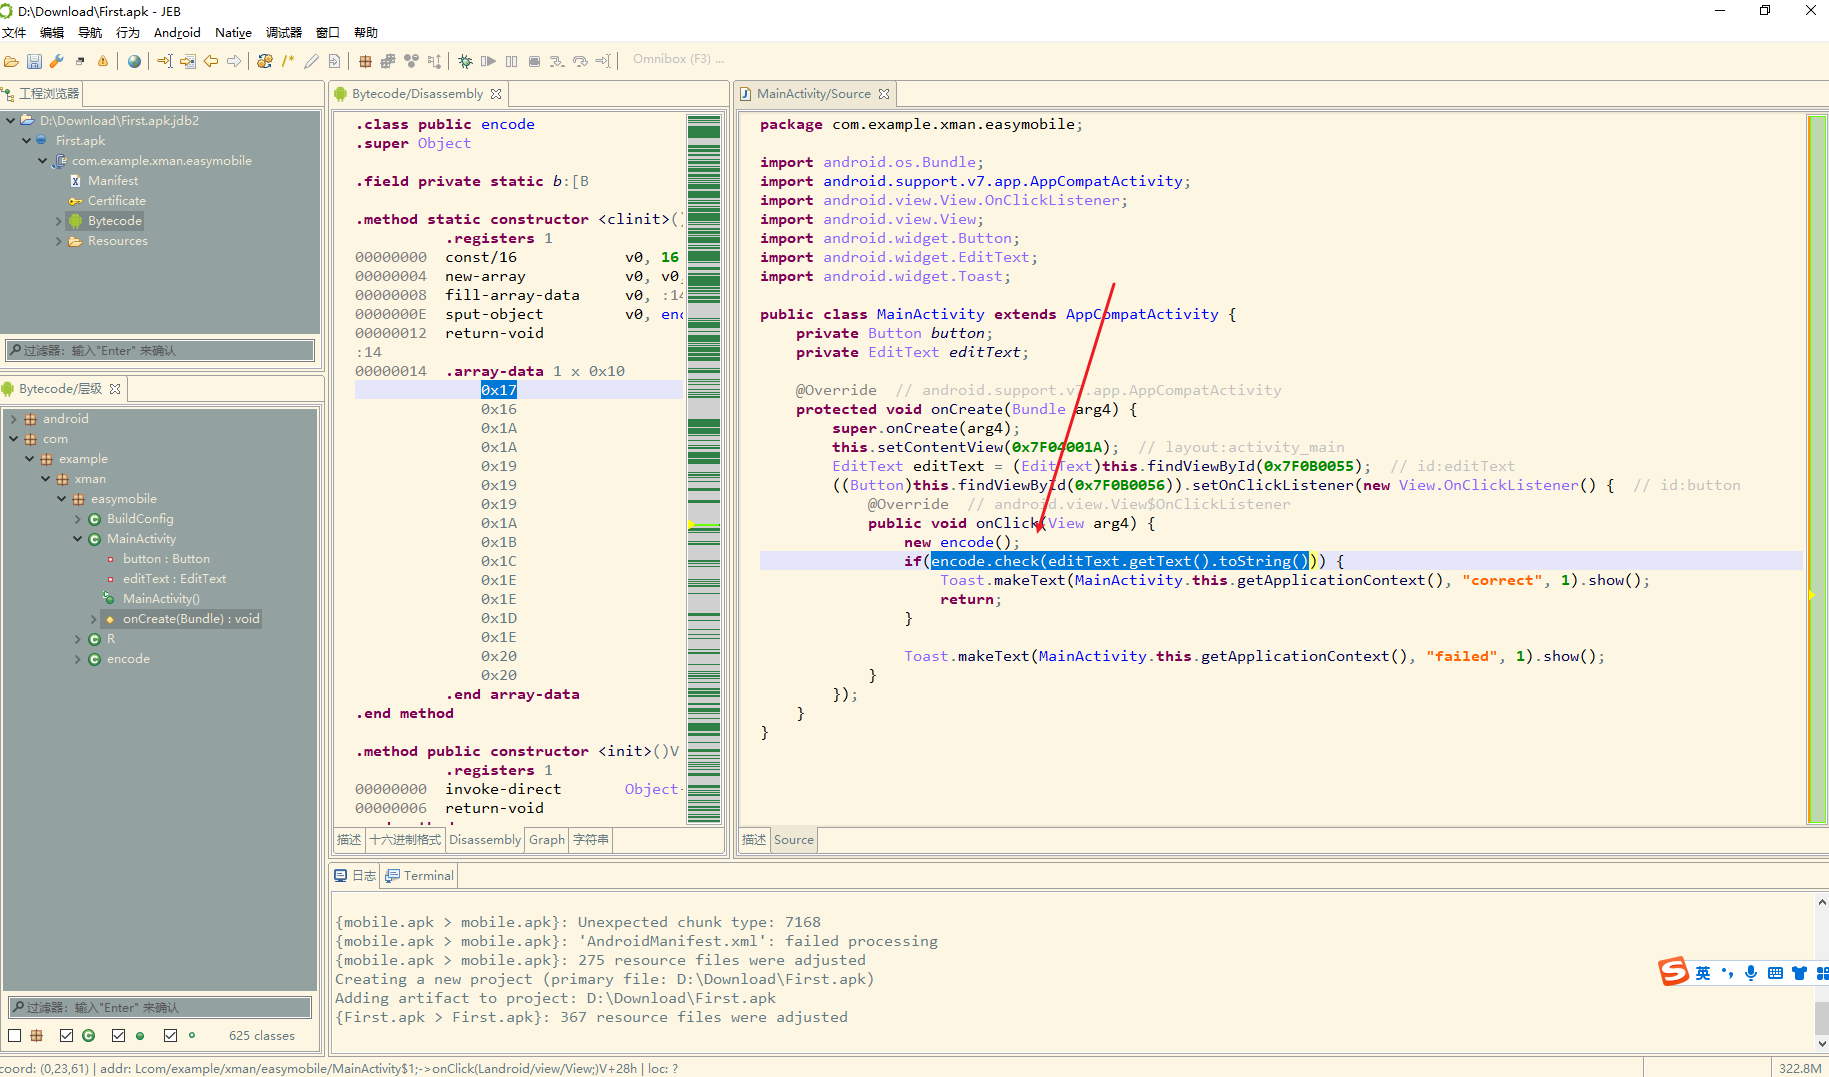Select the 字符串 tab
The image size is (1829, 1077).
pos(590,840)
